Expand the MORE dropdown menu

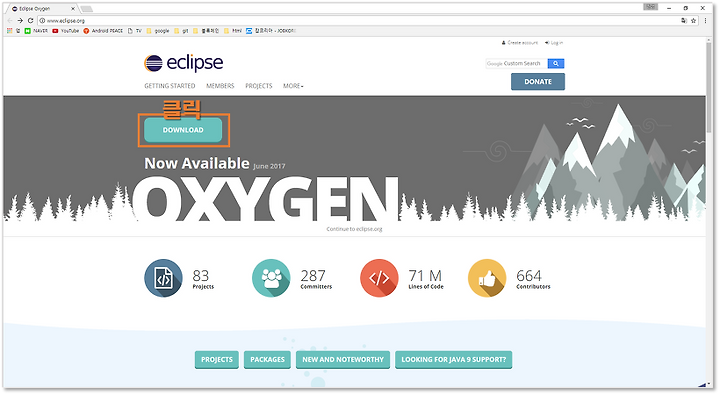293,86
